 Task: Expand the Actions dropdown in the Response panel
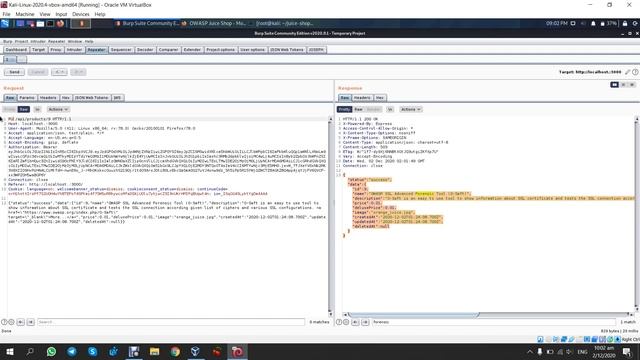coord(411,109)
